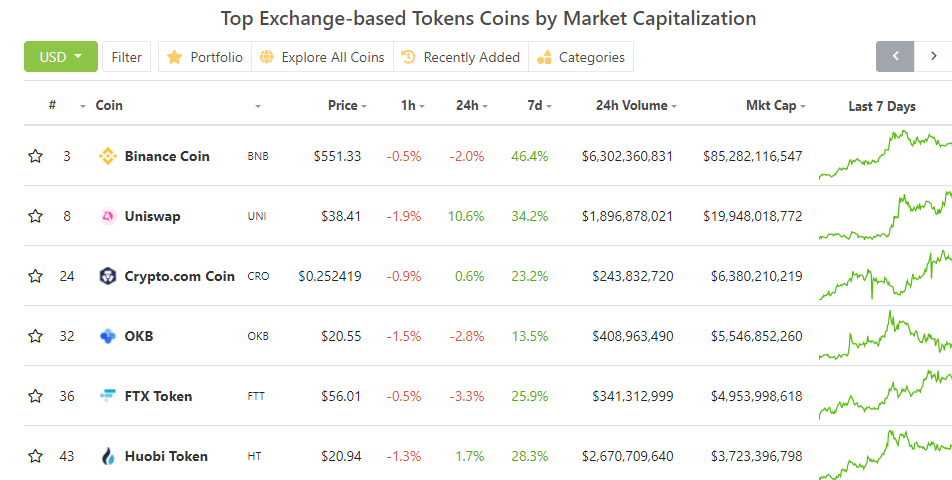Toggle favorite star for Uniswap

pos(36,216)
